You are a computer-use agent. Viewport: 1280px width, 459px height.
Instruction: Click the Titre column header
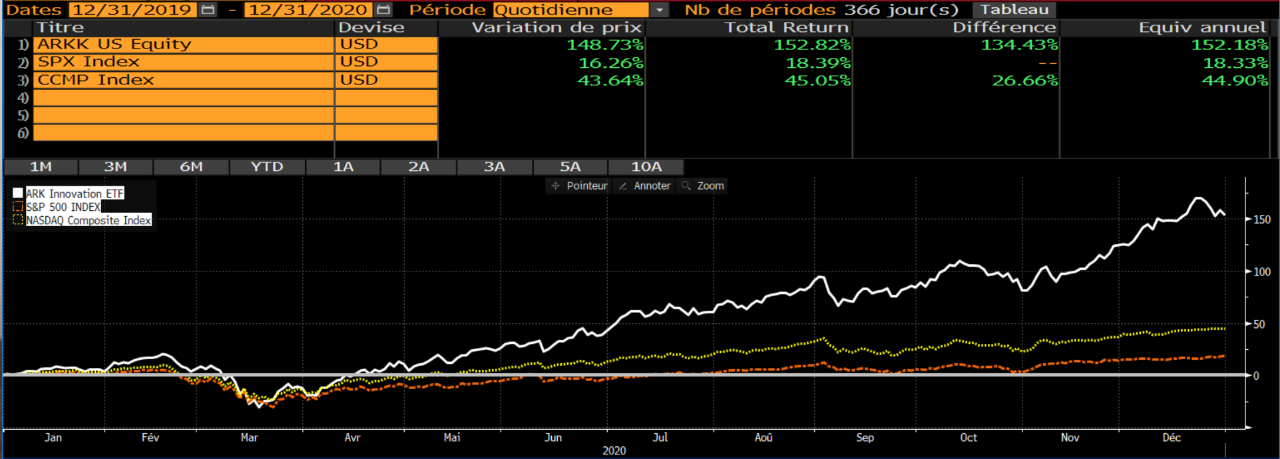click(60, 27)
